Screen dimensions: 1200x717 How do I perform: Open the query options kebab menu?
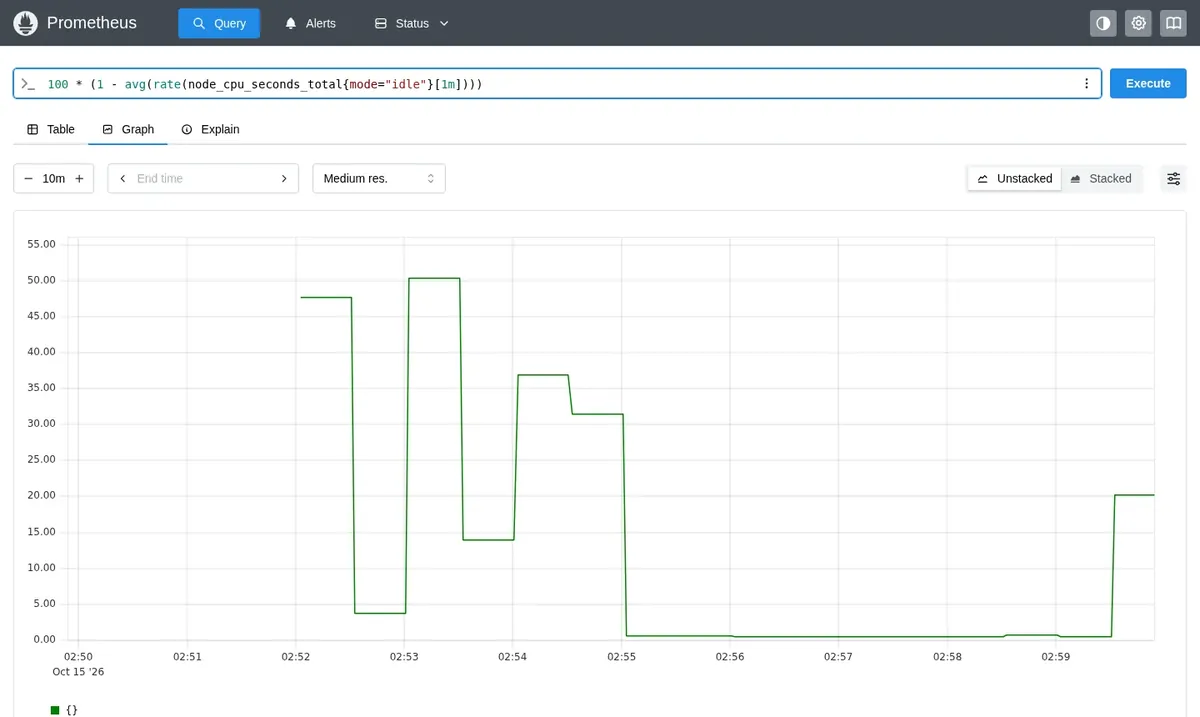click(1087, 84)
